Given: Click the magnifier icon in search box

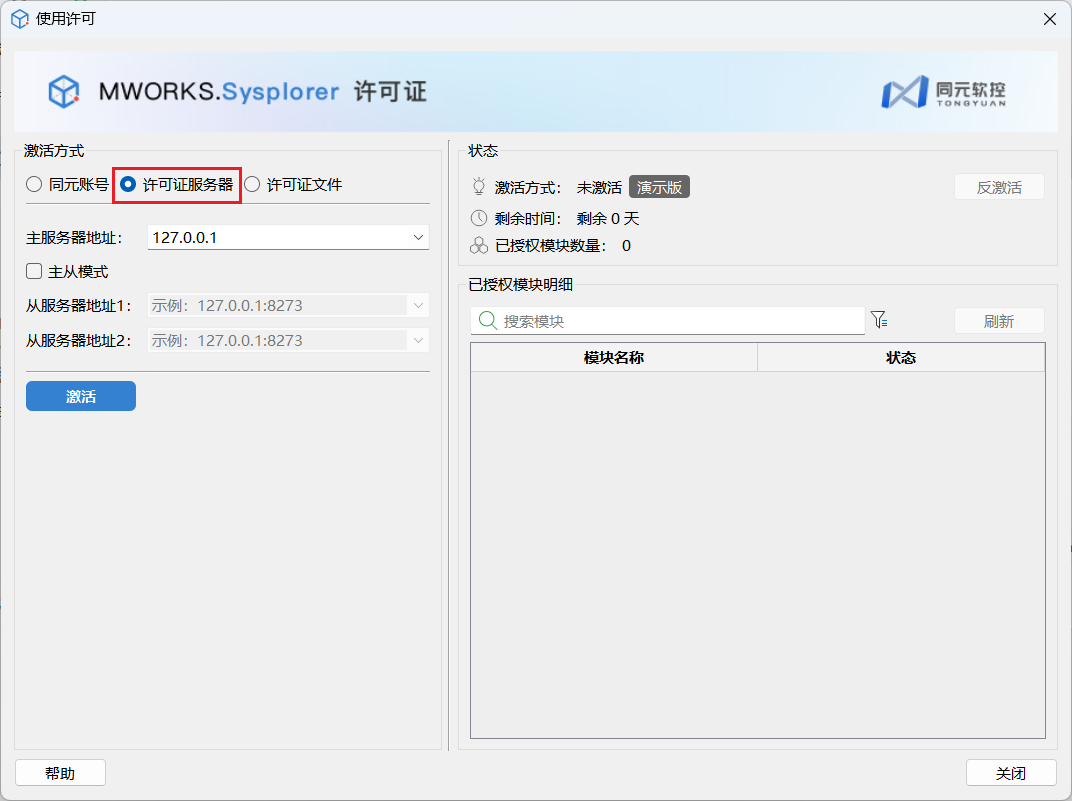Looking at the screenshot, I should click(487, 321).
